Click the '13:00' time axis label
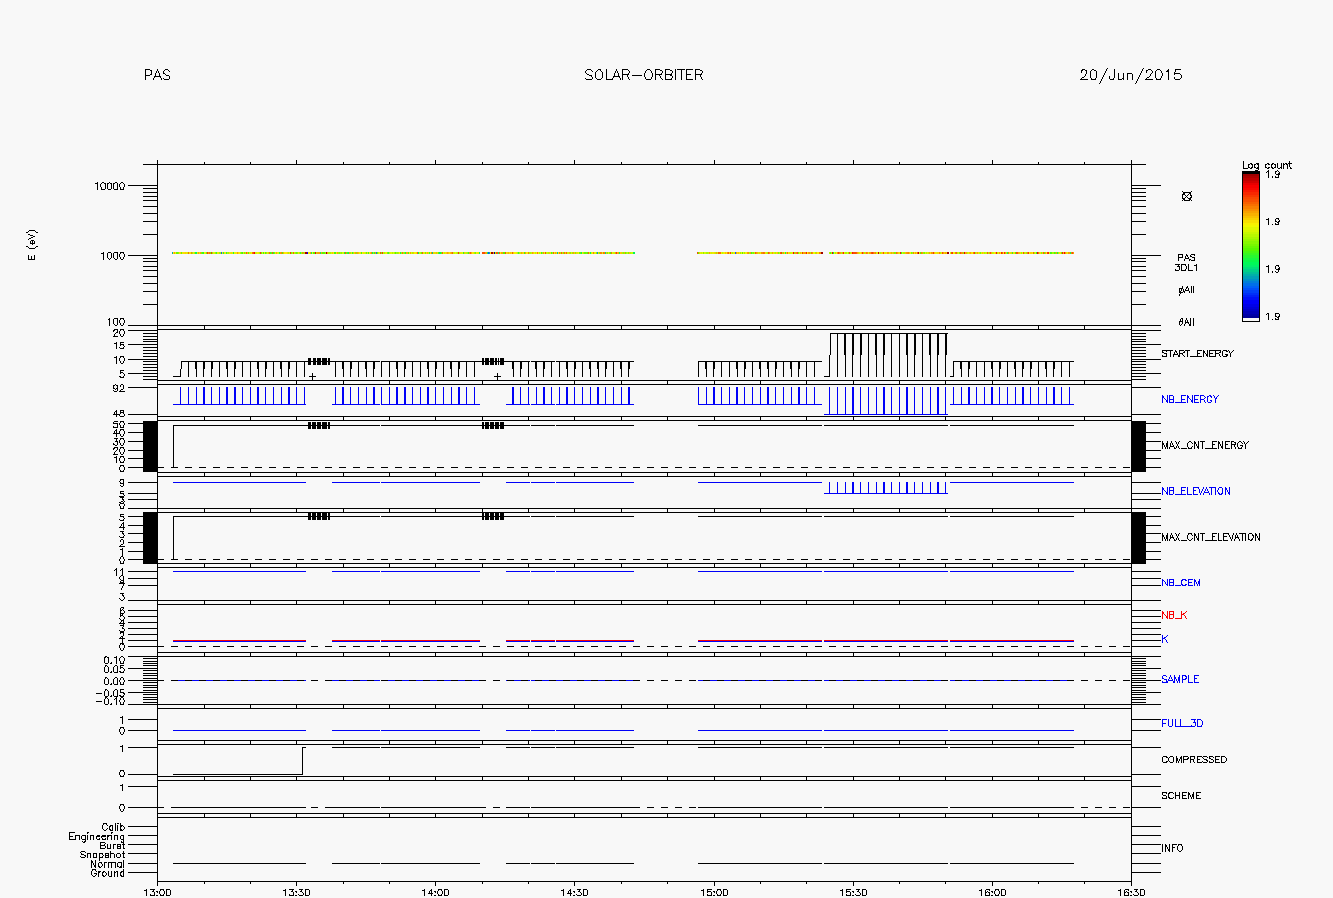The height and width of the screenshot is (898, 1333). coord(157,893)
